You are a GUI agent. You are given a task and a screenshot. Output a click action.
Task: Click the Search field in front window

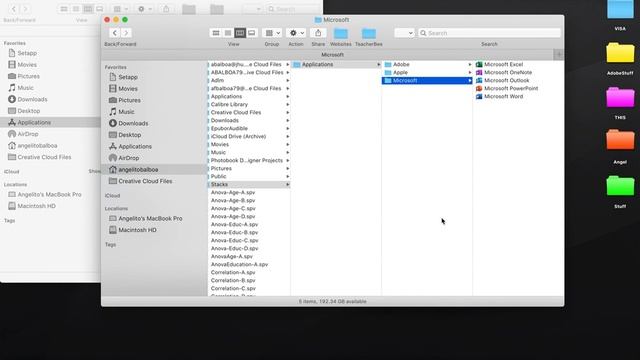coord(489,33)
